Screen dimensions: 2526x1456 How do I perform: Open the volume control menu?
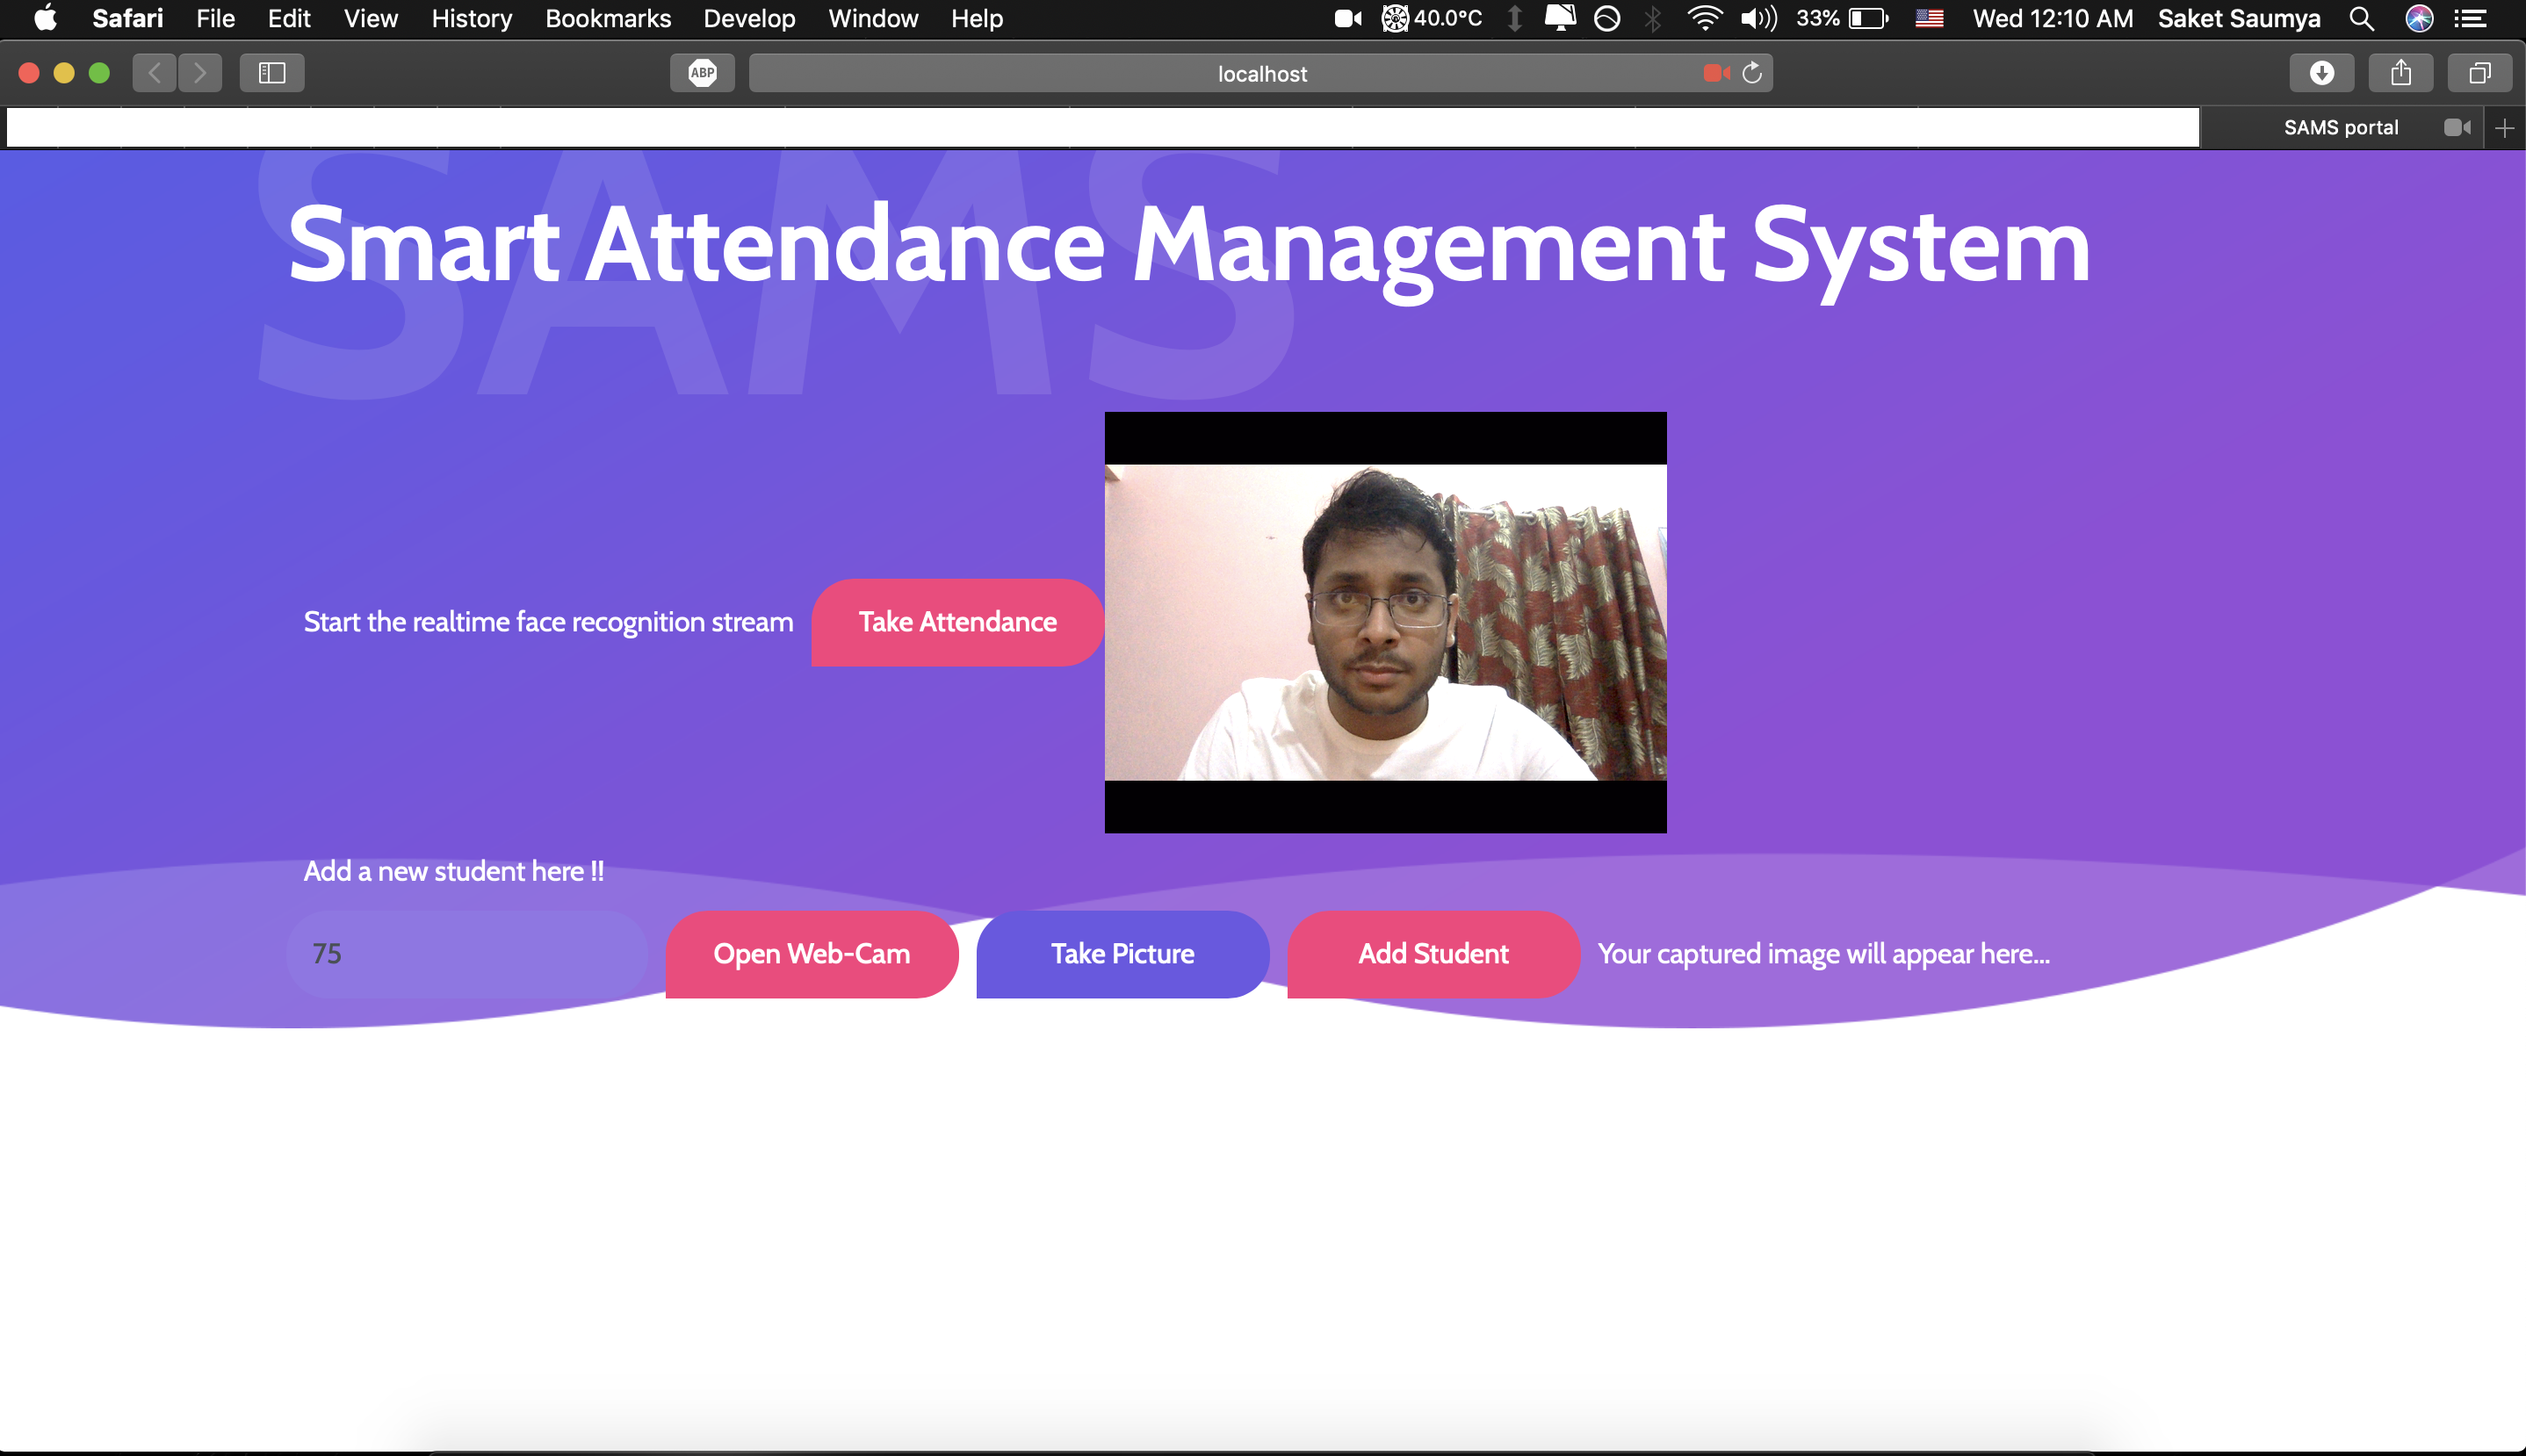point(1758,18)
